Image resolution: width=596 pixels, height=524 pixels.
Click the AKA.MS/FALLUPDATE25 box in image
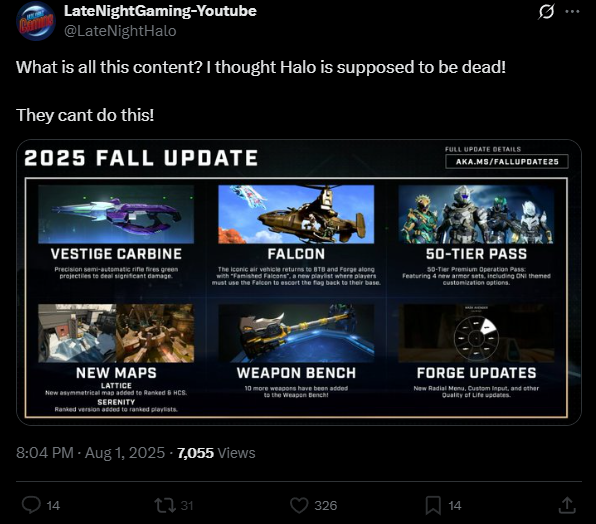coord(507,161)
